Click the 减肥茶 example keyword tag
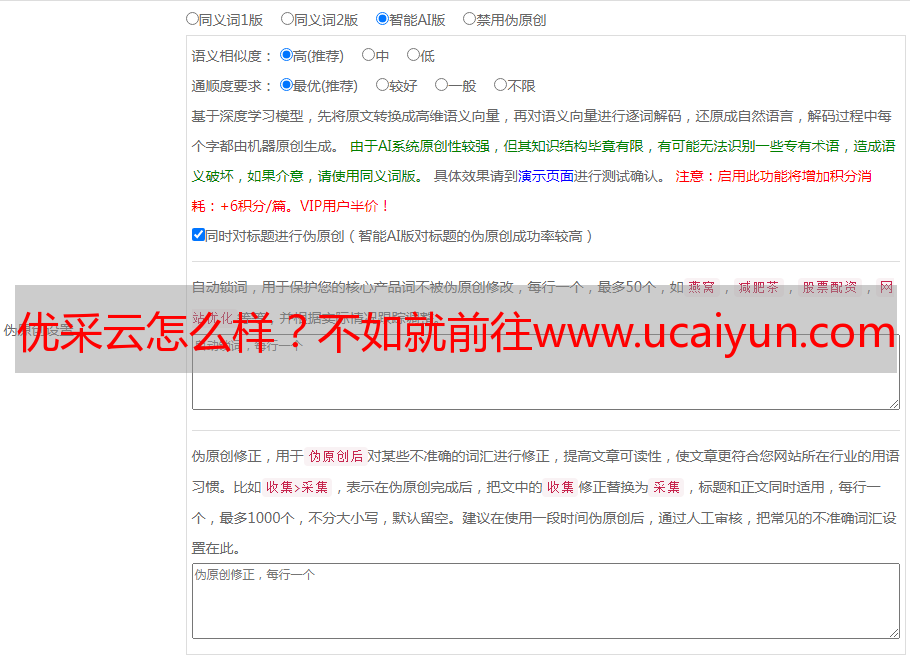The height and width of the screenshot is (658, 911). click(x=759, y=287)
